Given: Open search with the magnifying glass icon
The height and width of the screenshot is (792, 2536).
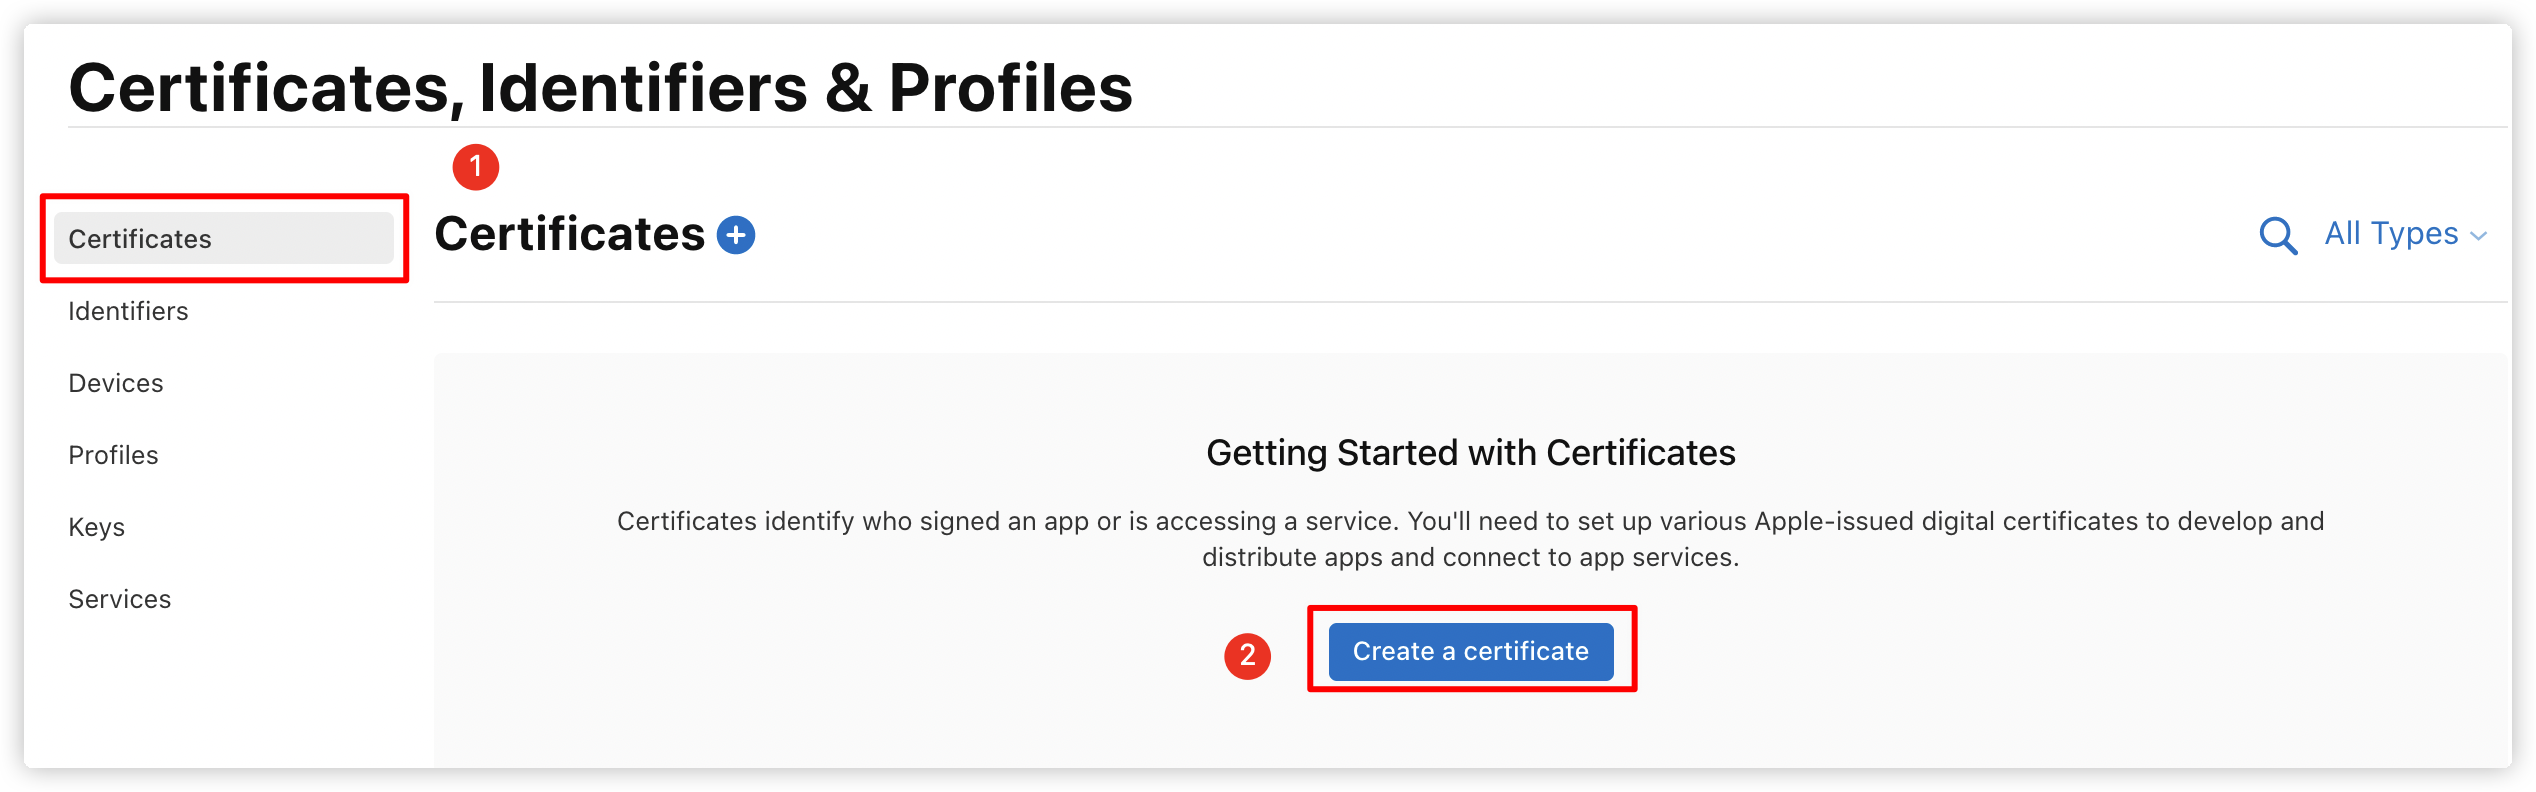Looking at the screenshot, I should (x=2278, y=236).
